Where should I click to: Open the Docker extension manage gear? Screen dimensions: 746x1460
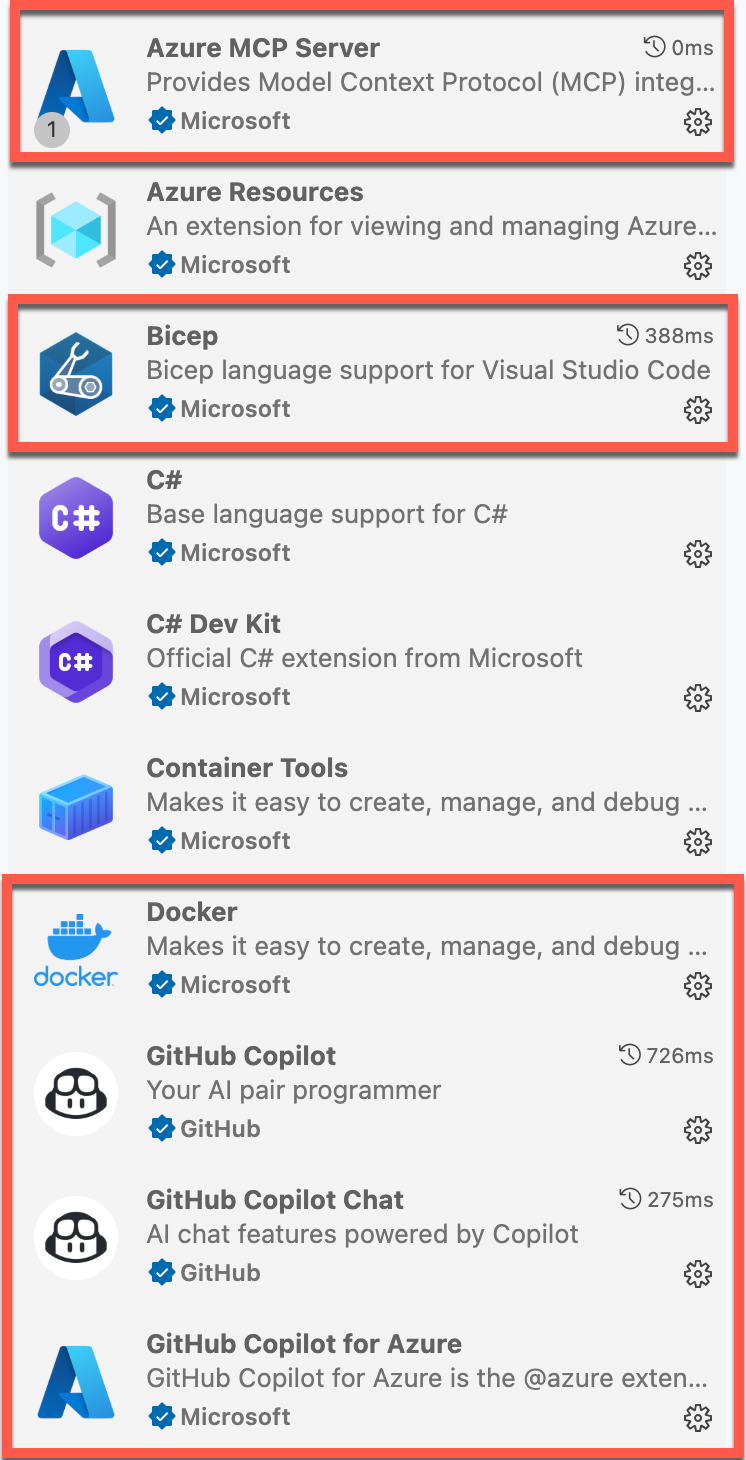pyautogui.click(x=698, y=986)
